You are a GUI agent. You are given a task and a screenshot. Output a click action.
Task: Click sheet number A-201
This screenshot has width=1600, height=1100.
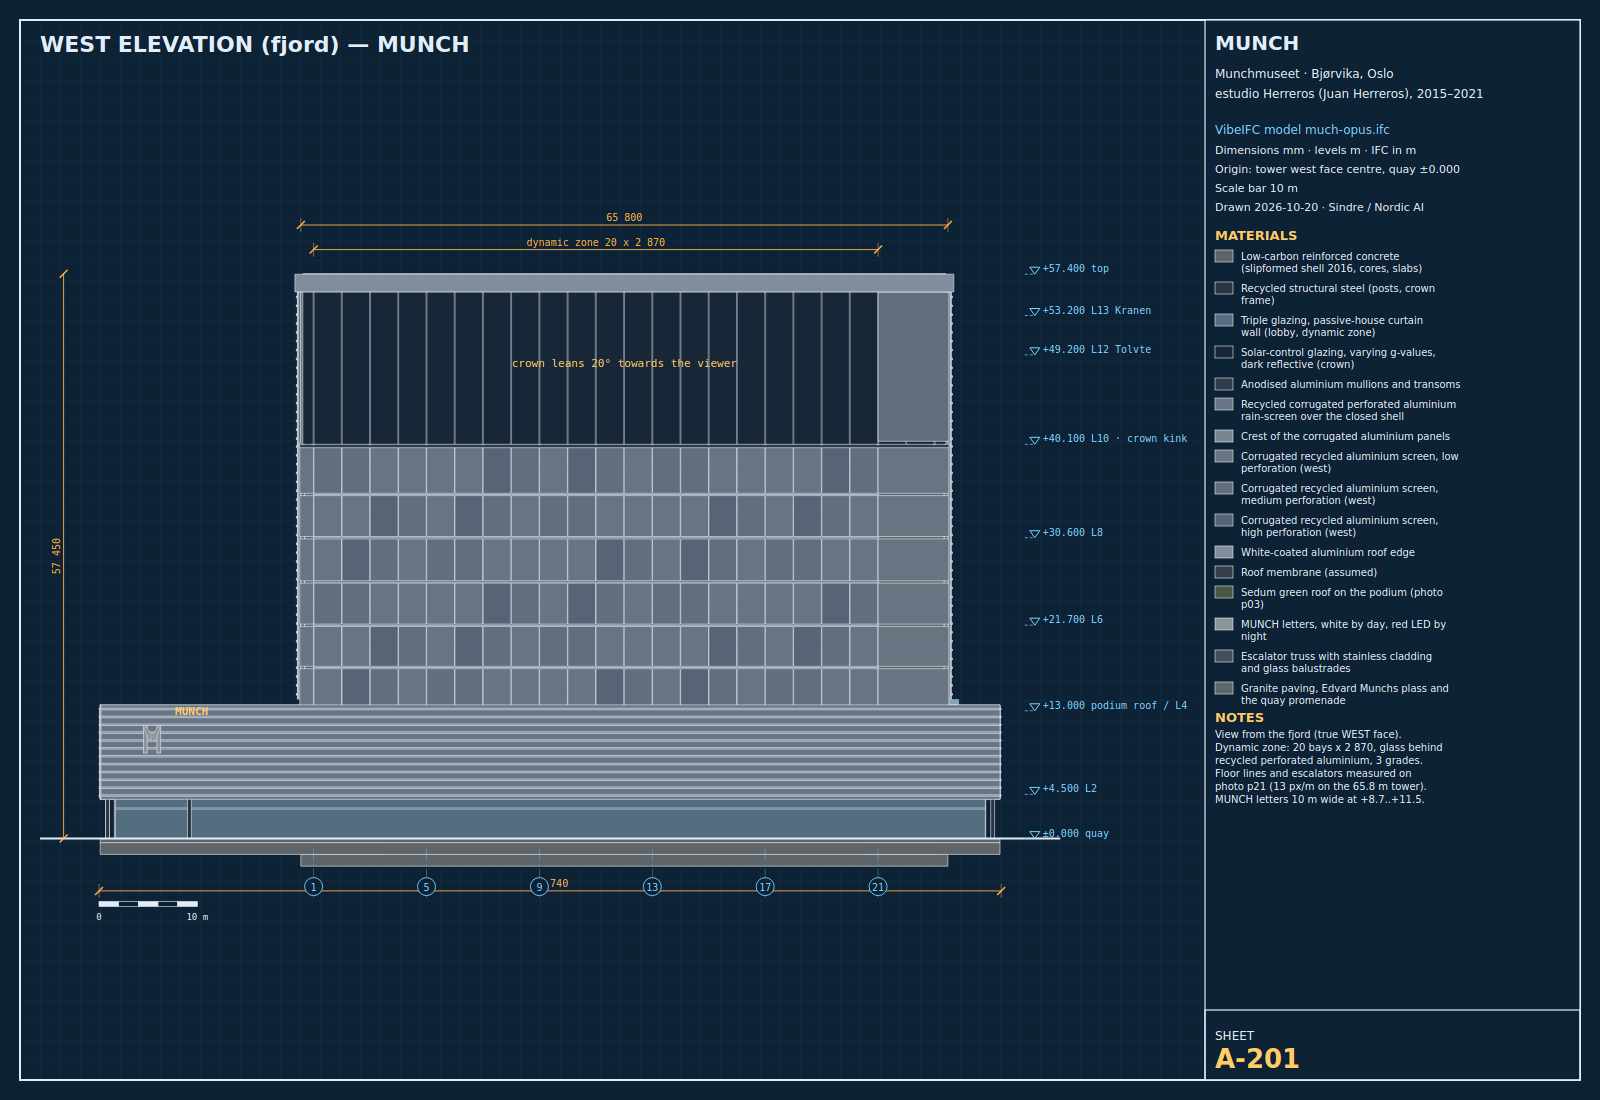tap(1257, 1059)
